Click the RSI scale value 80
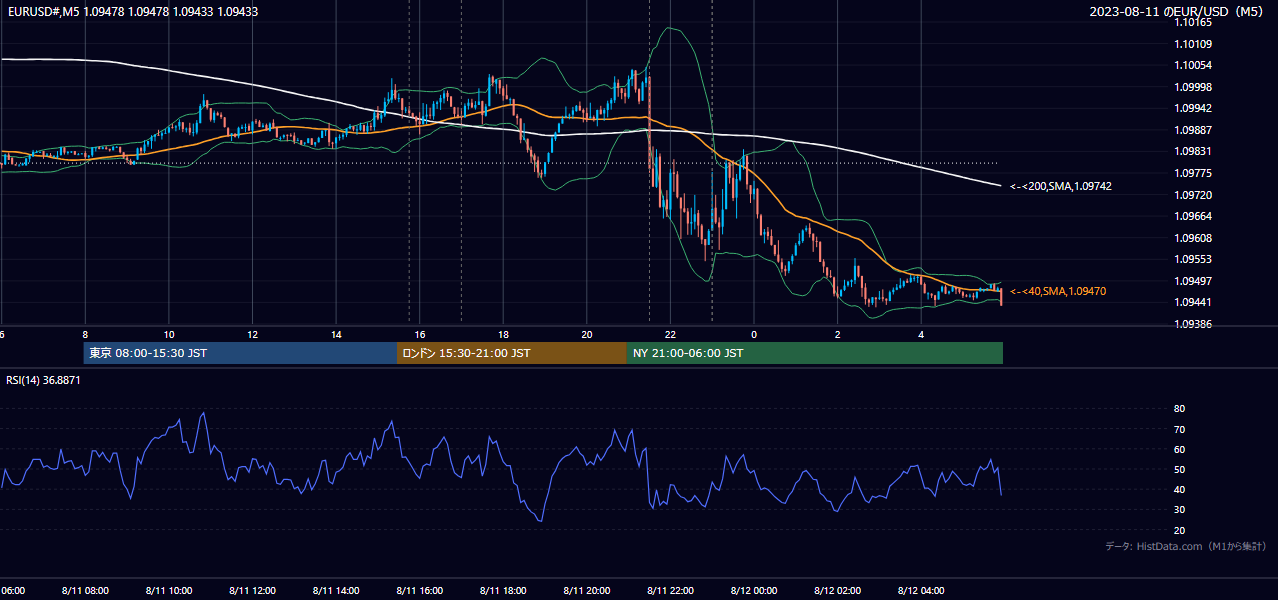This screenshot has width=1278, height=600. pyautogui.click(x=1179, y=409)
